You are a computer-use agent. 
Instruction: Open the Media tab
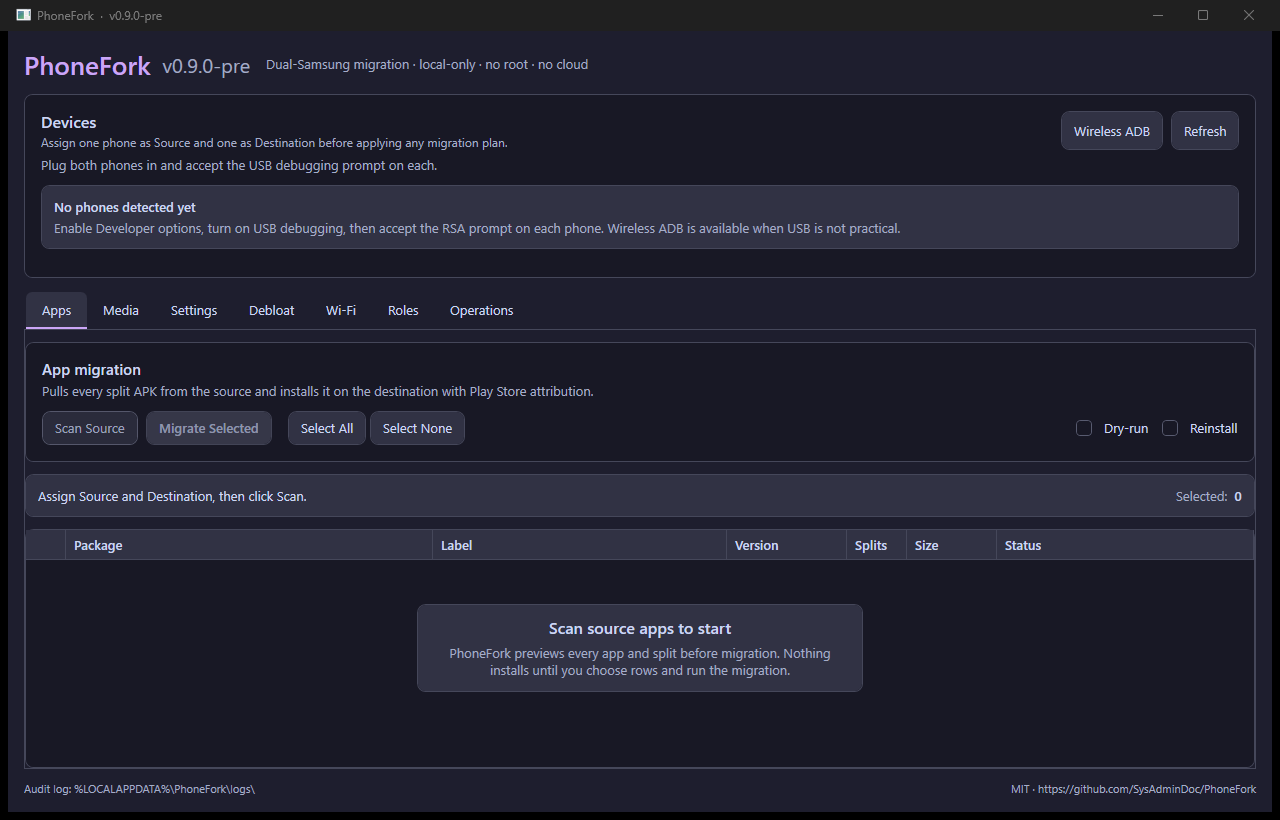[121, 310]
